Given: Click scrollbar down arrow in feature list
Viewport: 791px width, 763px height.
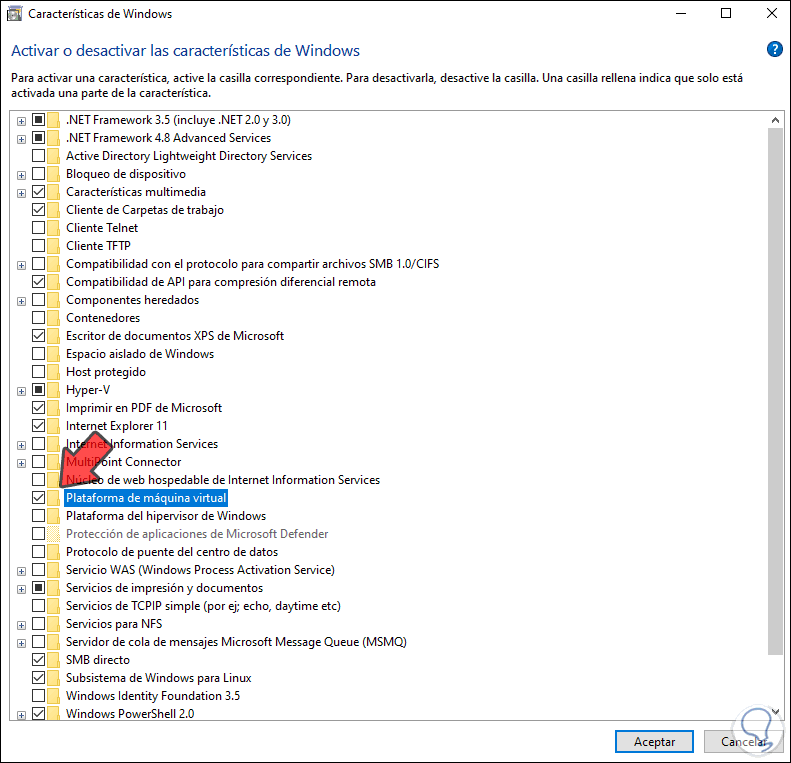Looking at the screenshot, I should point(775,712).
